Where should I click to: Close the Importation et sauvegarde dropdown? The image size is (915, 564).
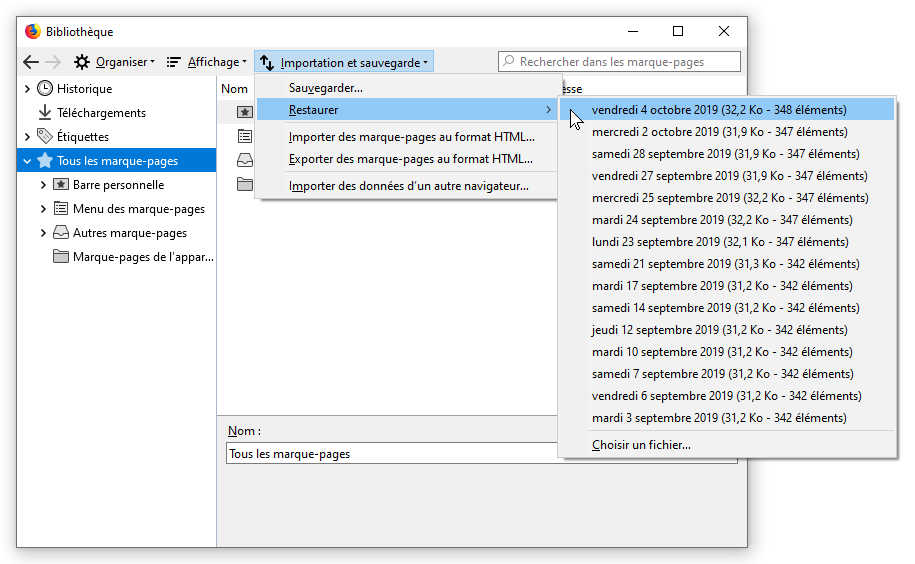pyautogui.click(x=344, y=62)
